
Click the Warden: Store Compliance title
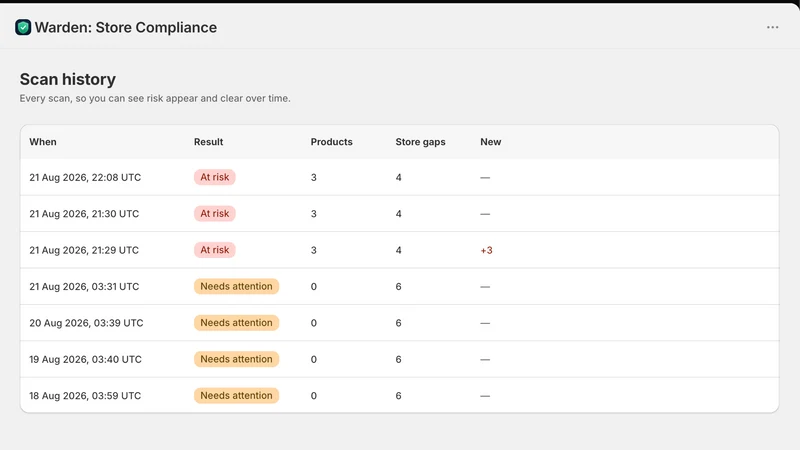click(126, 27)
